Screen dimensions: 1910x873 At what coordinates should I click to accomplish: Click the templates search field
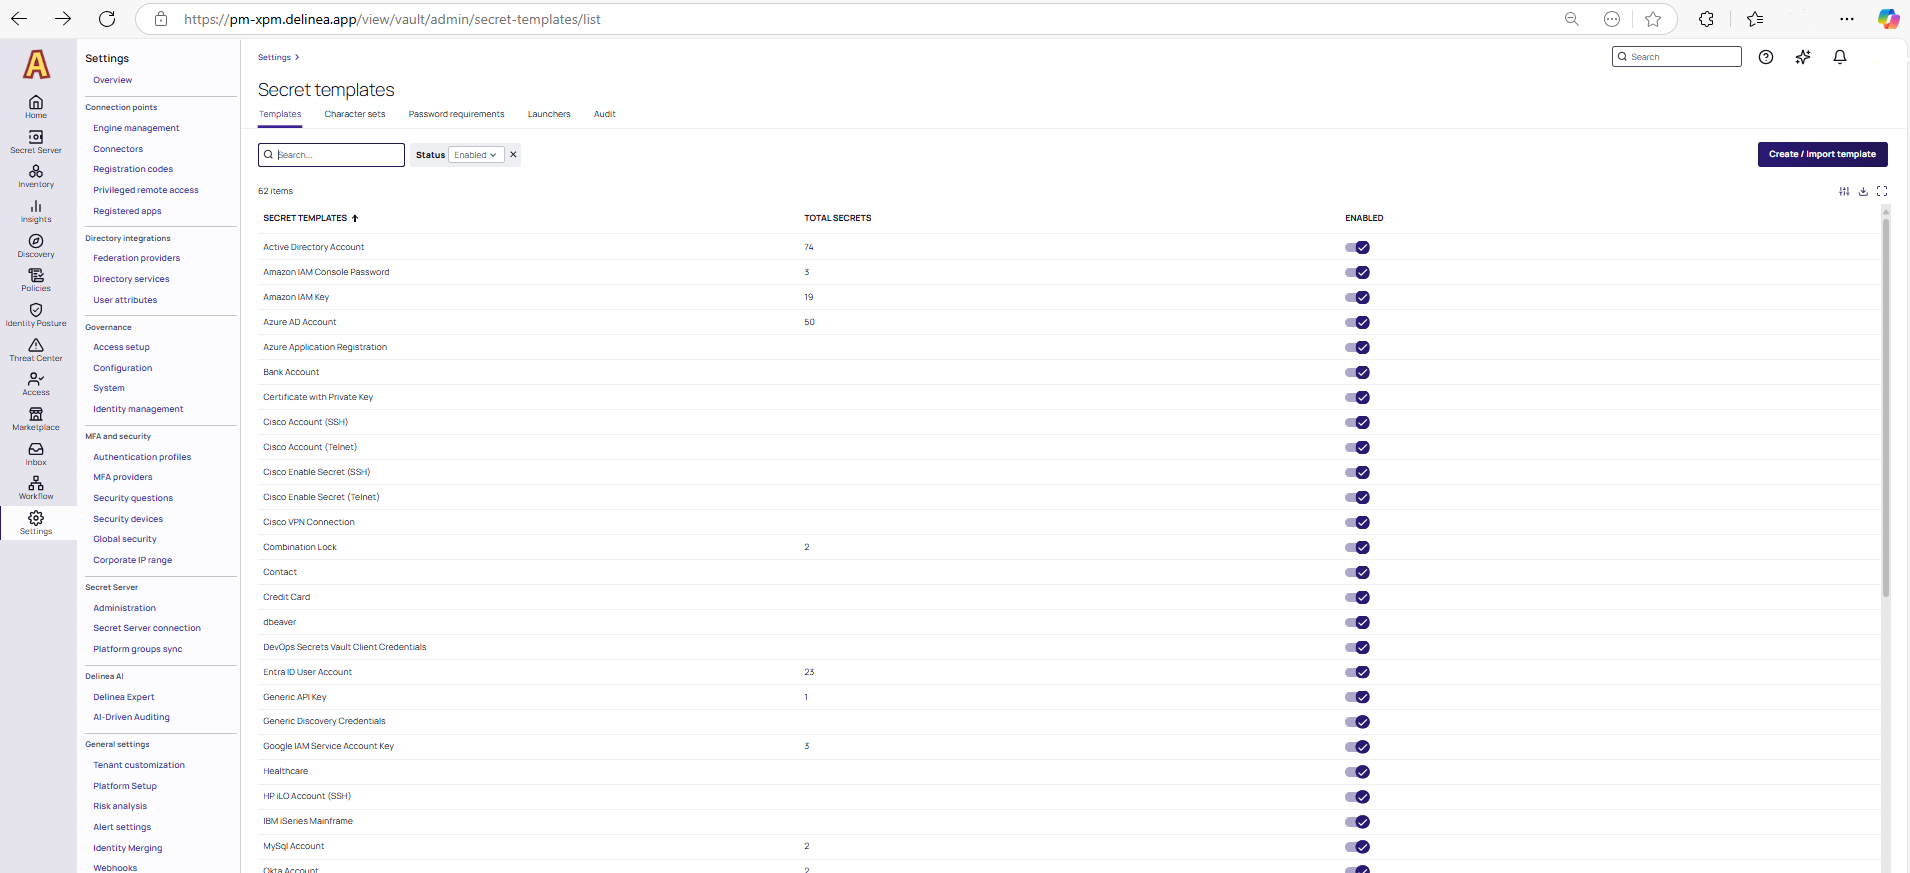(x=331, y=155)
